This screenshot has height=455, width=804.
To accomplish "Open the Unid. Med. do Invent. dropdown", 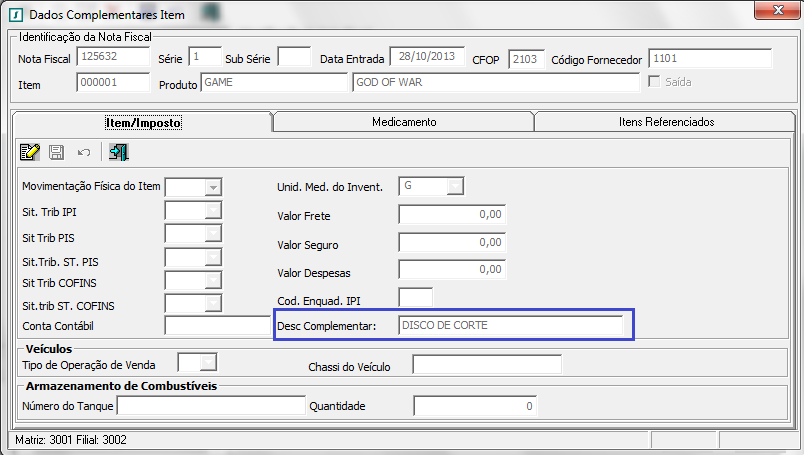I will coord(455,186).
